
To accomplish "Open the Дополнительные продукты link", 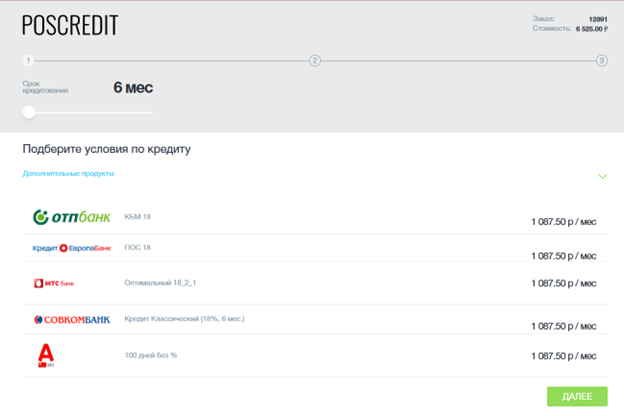I will coord(68,174).
